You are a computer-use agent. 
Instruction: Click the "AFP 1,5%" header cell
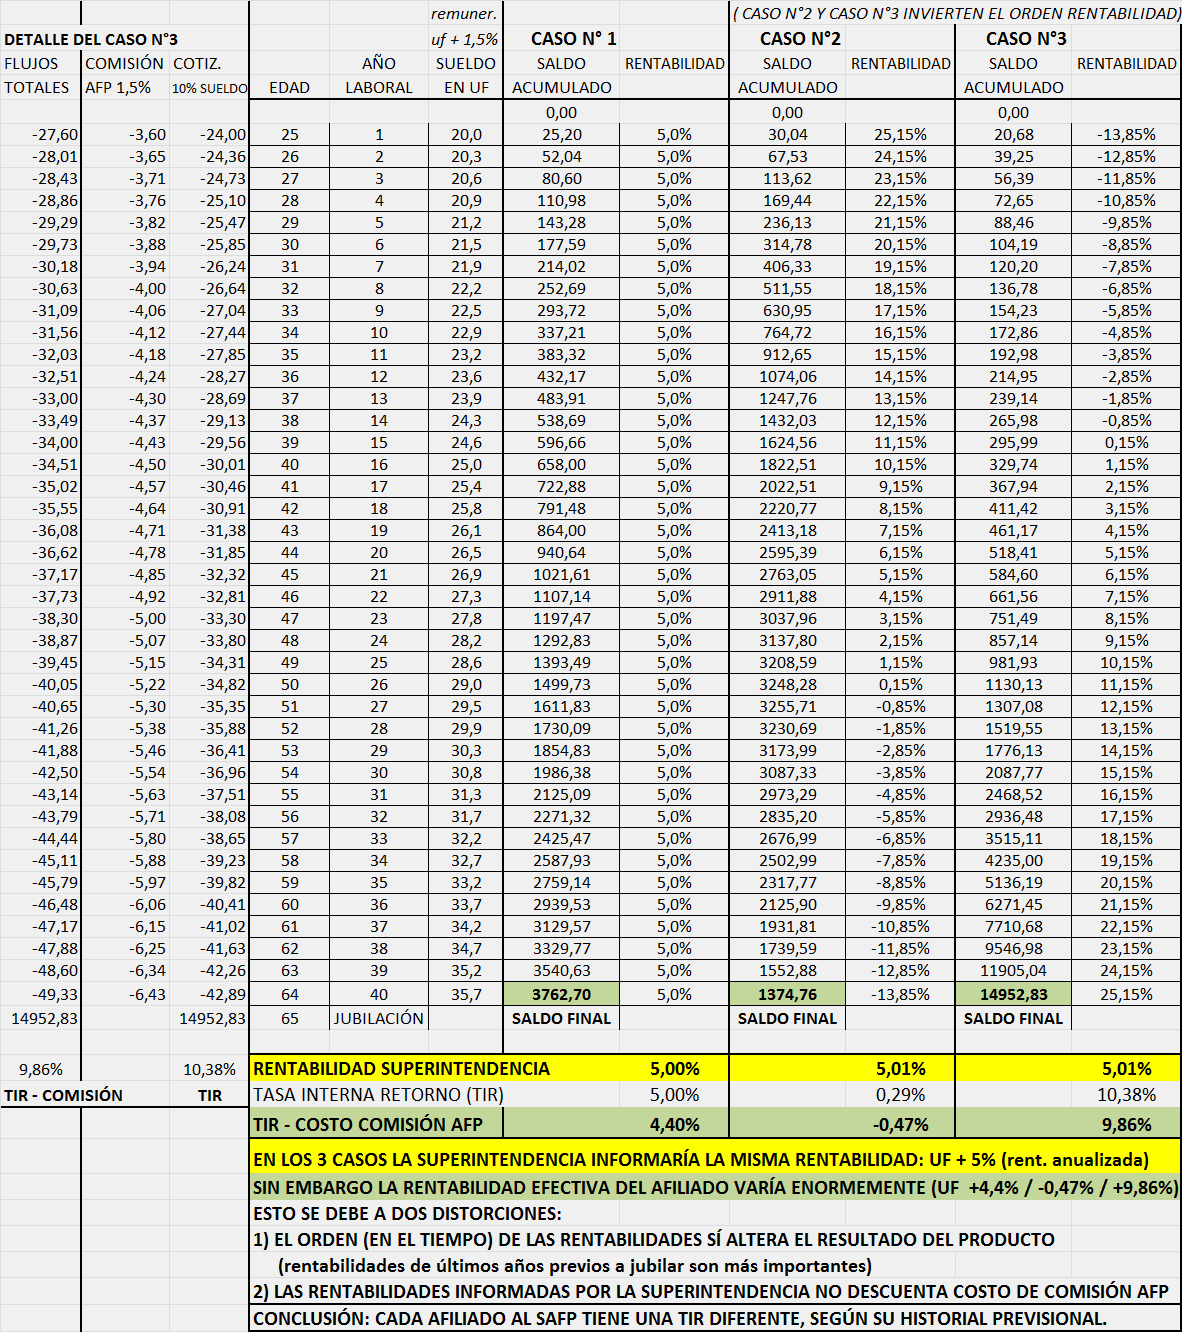point(118,87)
